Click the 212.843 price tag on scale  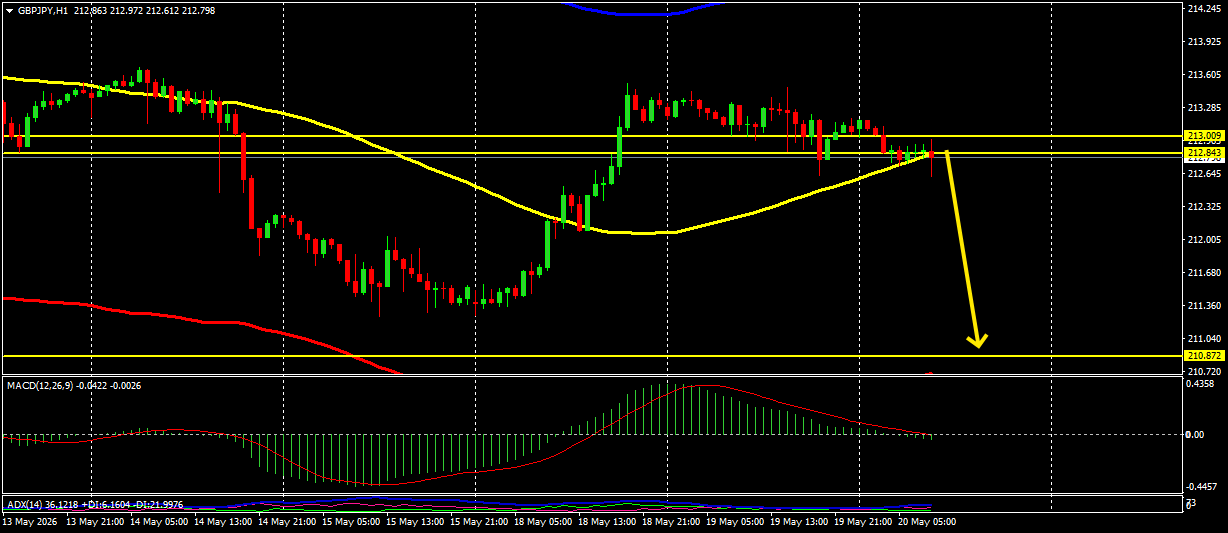1203,152
